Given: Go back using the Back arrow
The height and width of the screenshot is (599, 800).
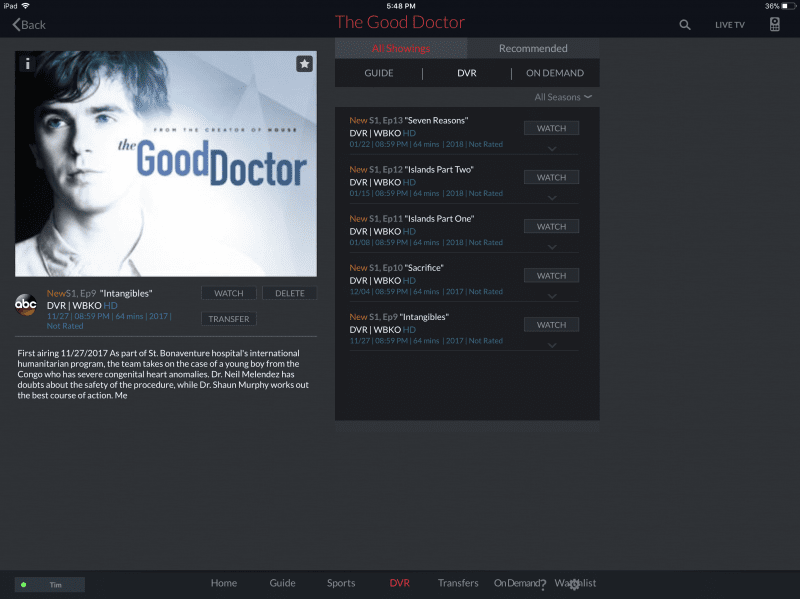Looking at the screenshot, I should tap(29, 24).
